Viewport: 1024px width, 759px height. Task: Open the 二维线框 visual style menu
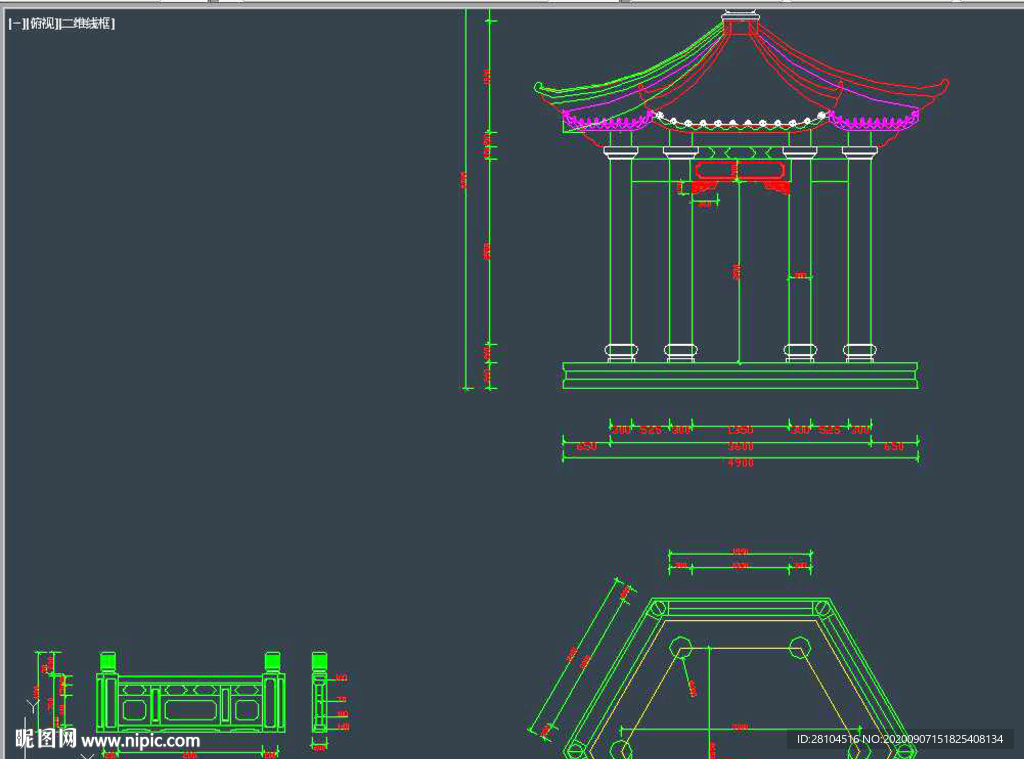(x=87, y=24)
